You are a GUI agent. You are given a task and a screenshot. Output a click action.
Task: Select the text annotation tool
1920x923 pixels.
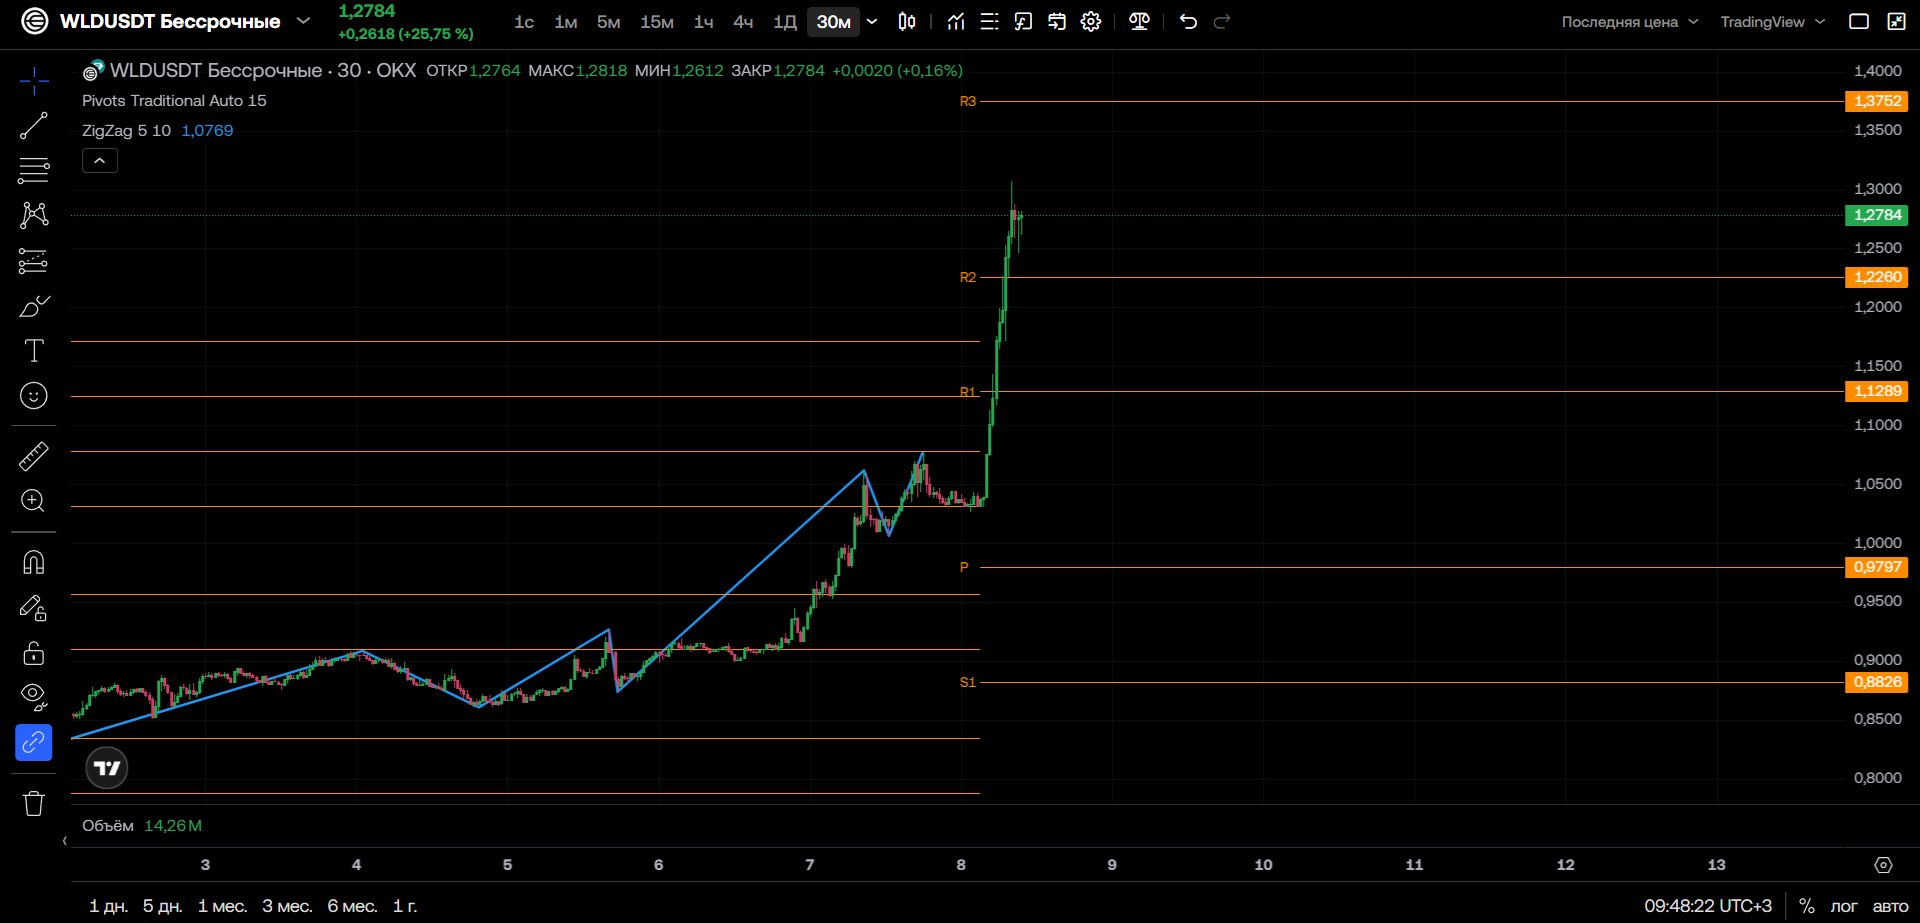click(x=33, y=351)
